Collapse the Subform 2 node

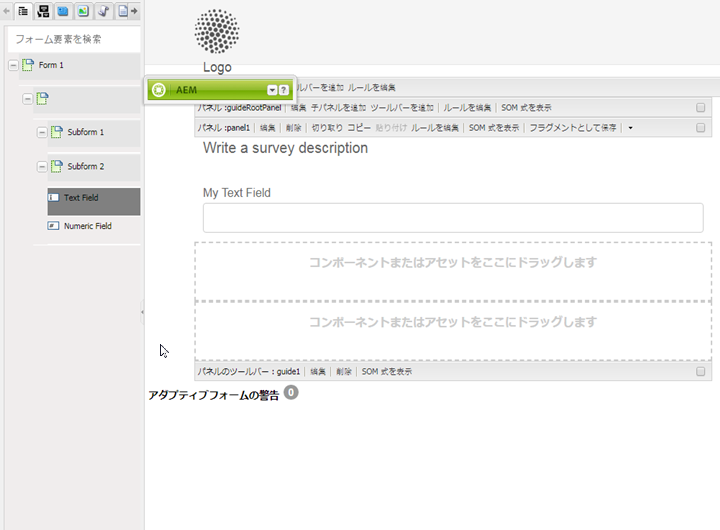[x=42, y=166]
